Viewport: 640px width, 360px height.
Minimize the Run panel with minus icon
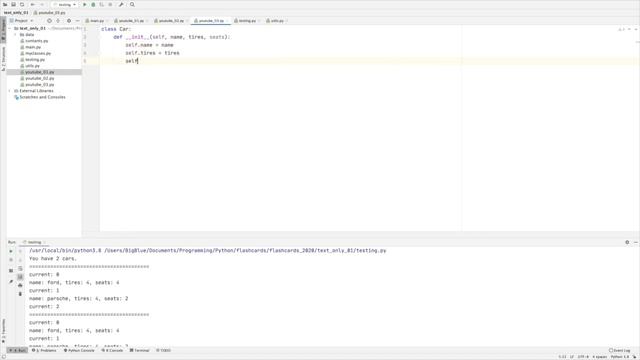(x=636, y=242)
